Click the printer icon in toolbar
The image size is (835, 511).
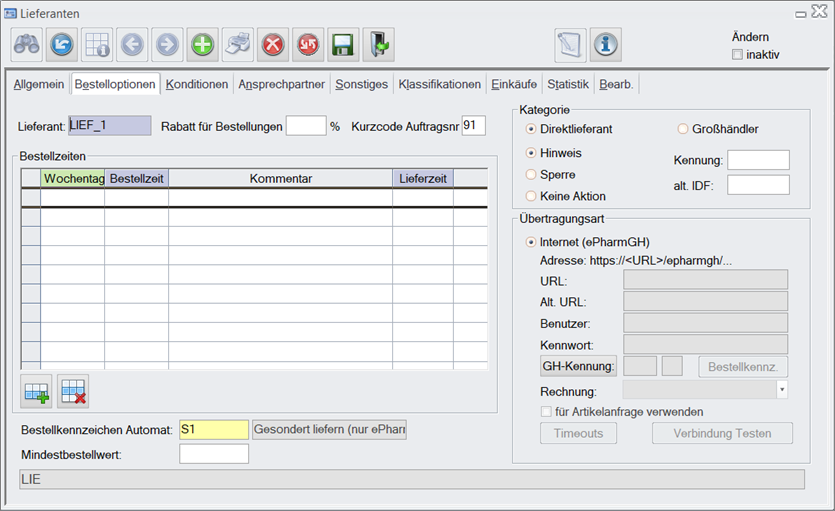point(238,45)
